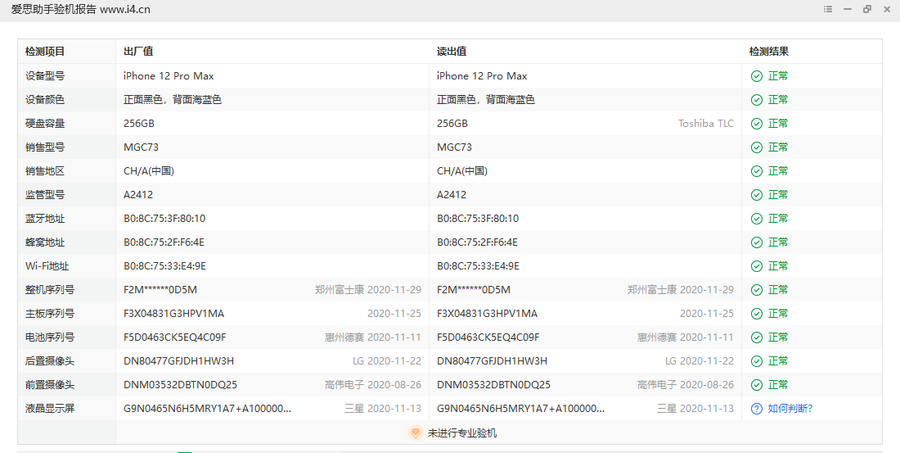Click the green check icon for 电池序列号
This screenshot has width=900, height=453.
tap(757, 337)
